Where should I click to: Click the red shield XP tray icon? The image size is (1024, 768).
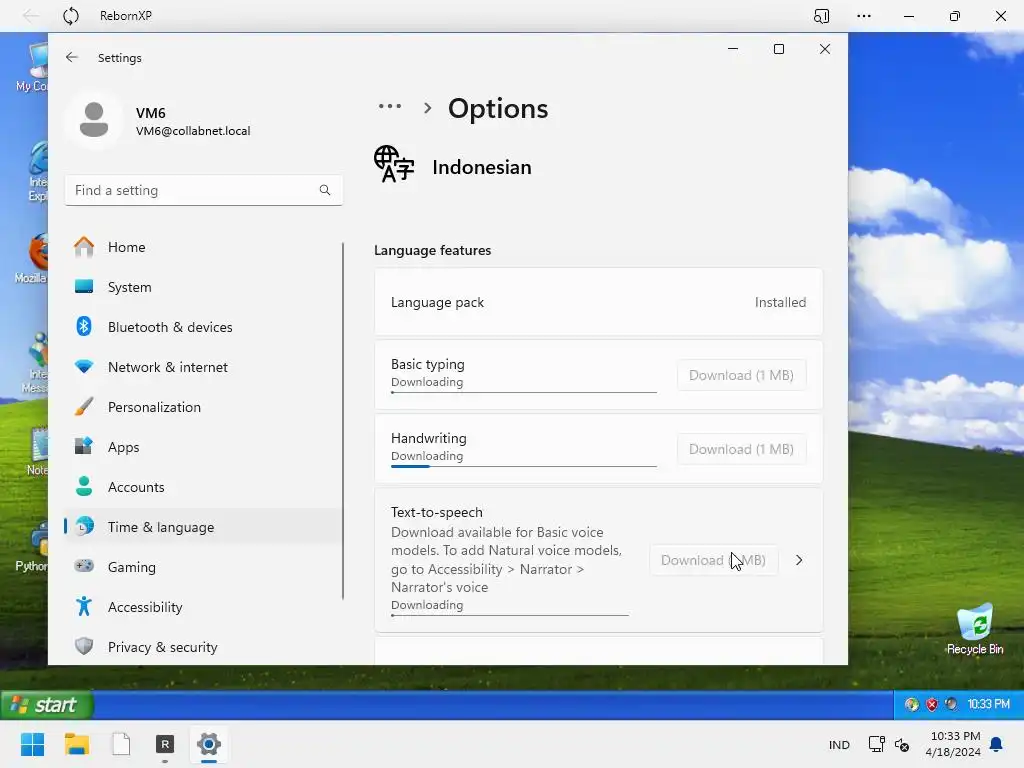pos(932,704)
